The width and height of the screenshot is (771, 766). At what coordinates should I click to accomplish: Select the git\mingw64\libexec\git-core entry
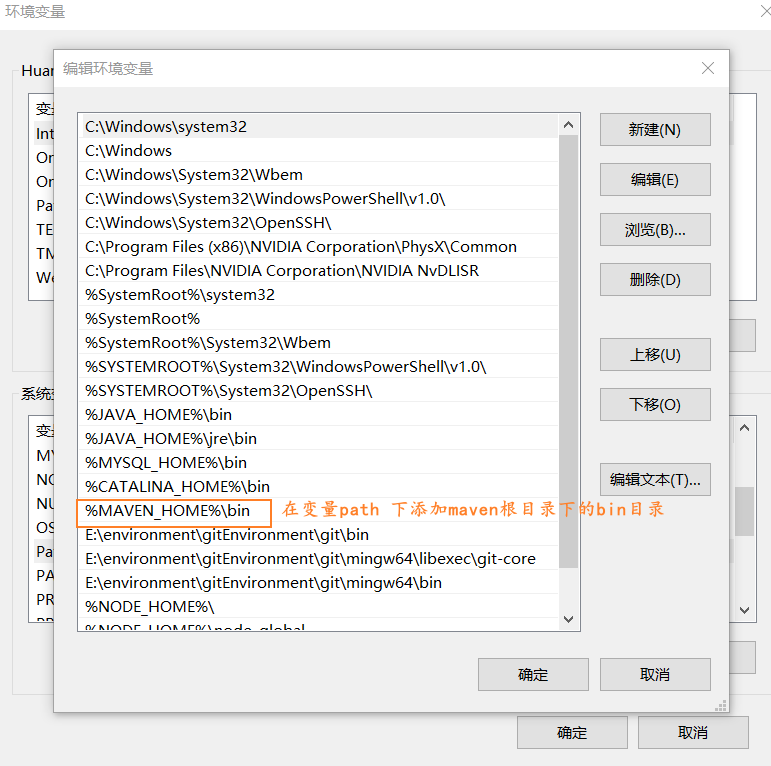point(319,559)
